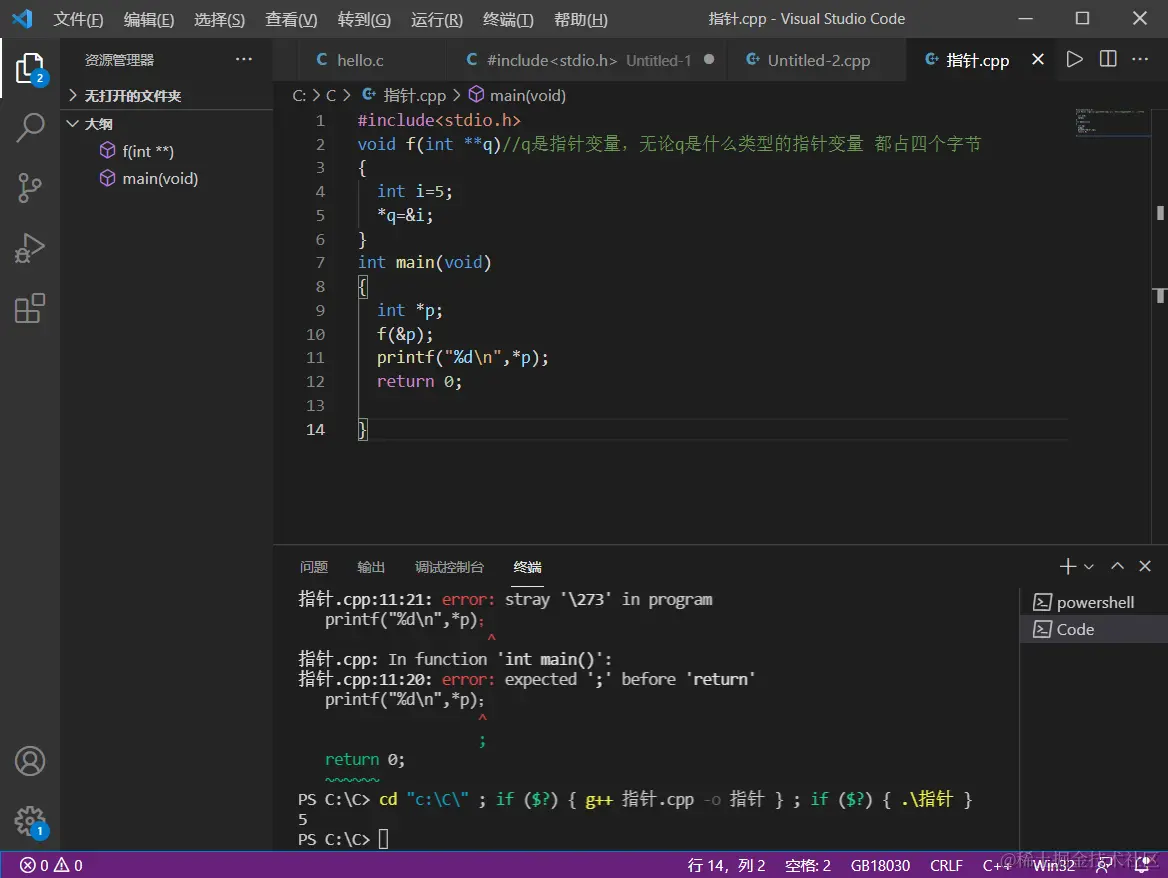Open the 编辑(E) menu
Image resolution: width=1168 pixels, height=878 pixels.
(148, 19)
